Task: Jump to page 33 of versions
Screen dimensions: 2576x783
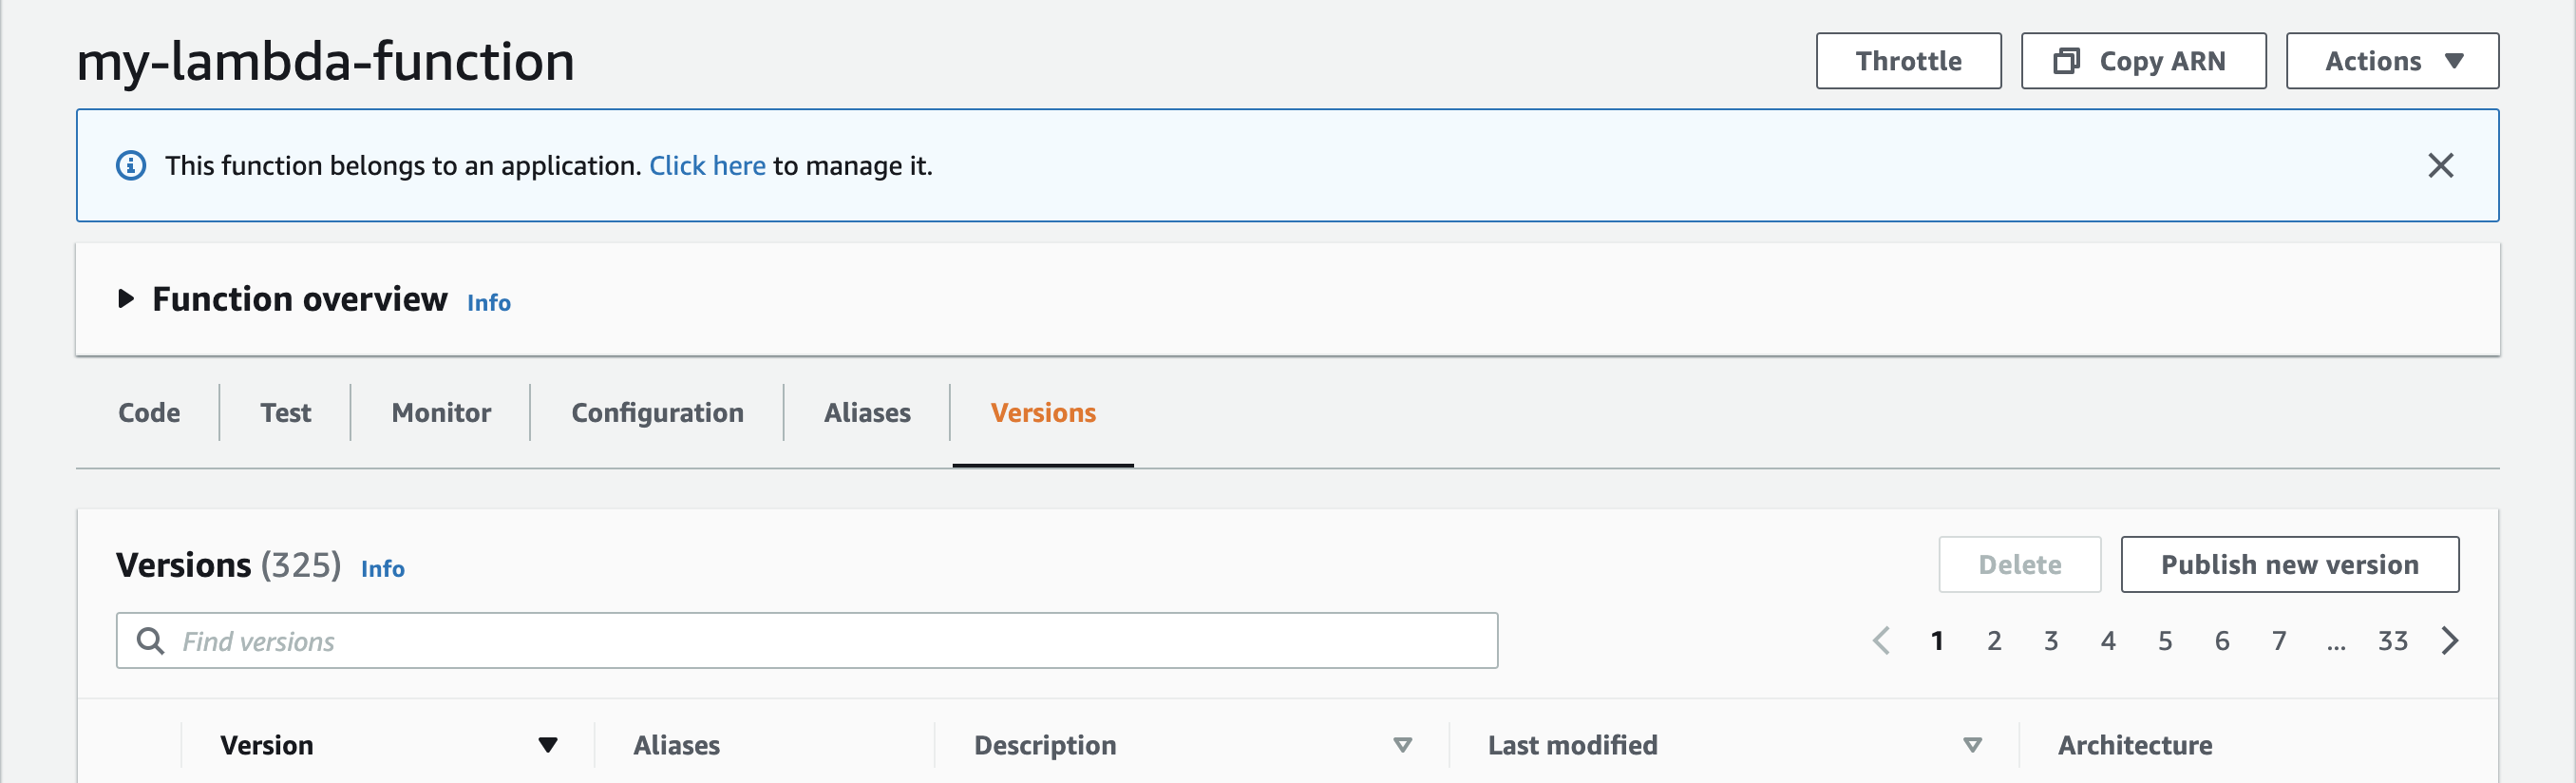Action: tap(2392, 640)
